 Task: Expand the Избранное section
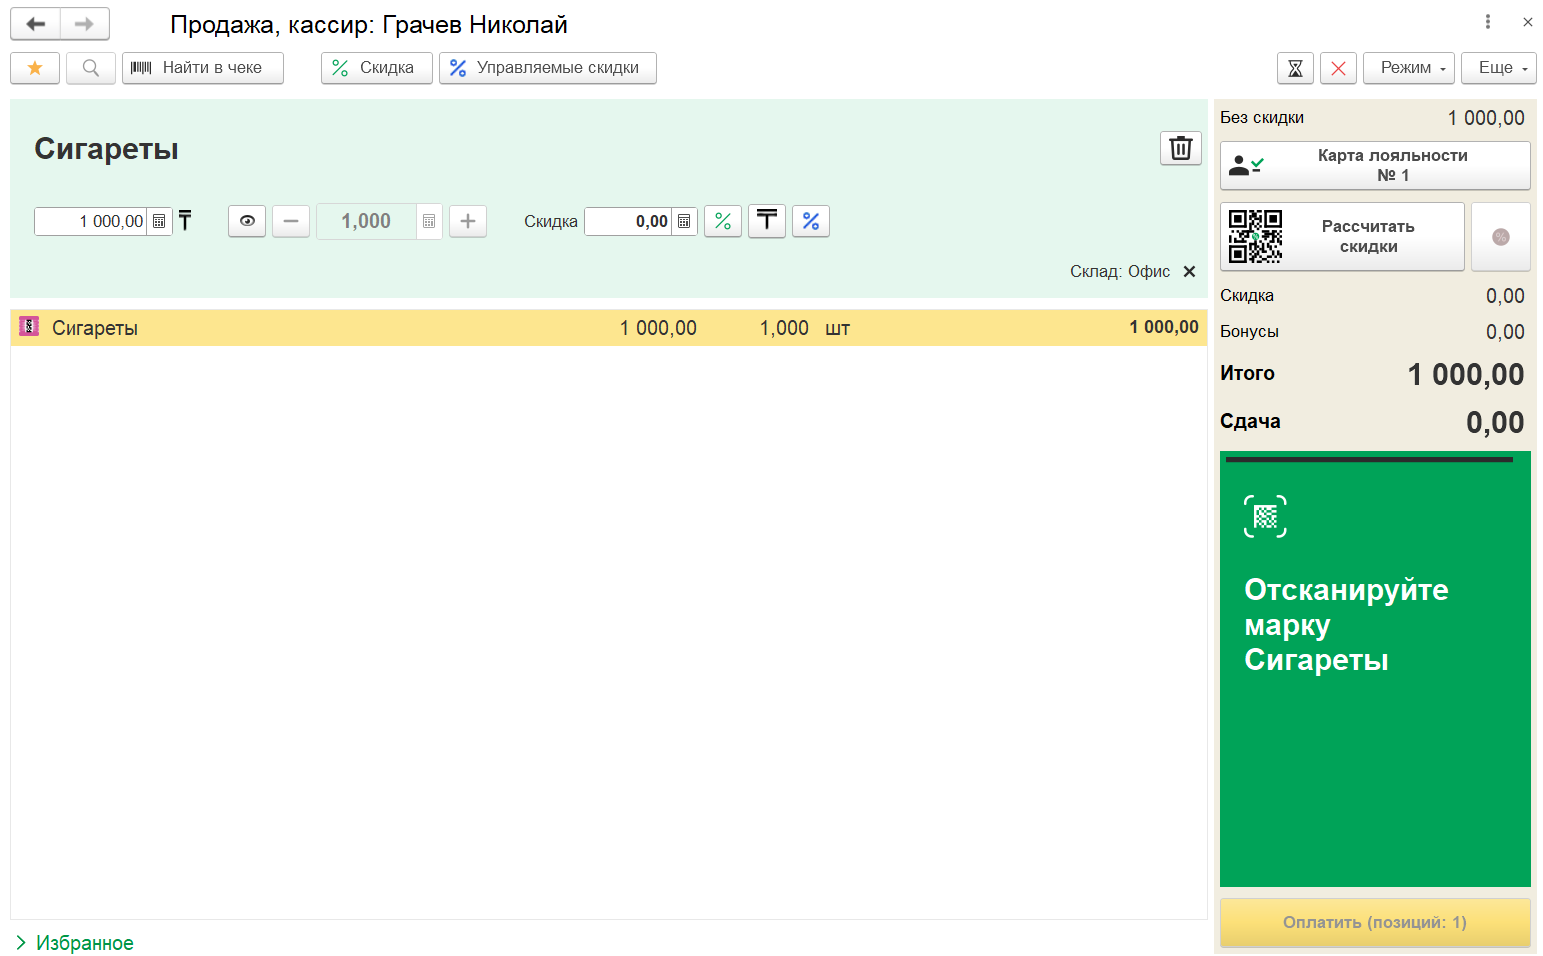(x=75, y=943)
